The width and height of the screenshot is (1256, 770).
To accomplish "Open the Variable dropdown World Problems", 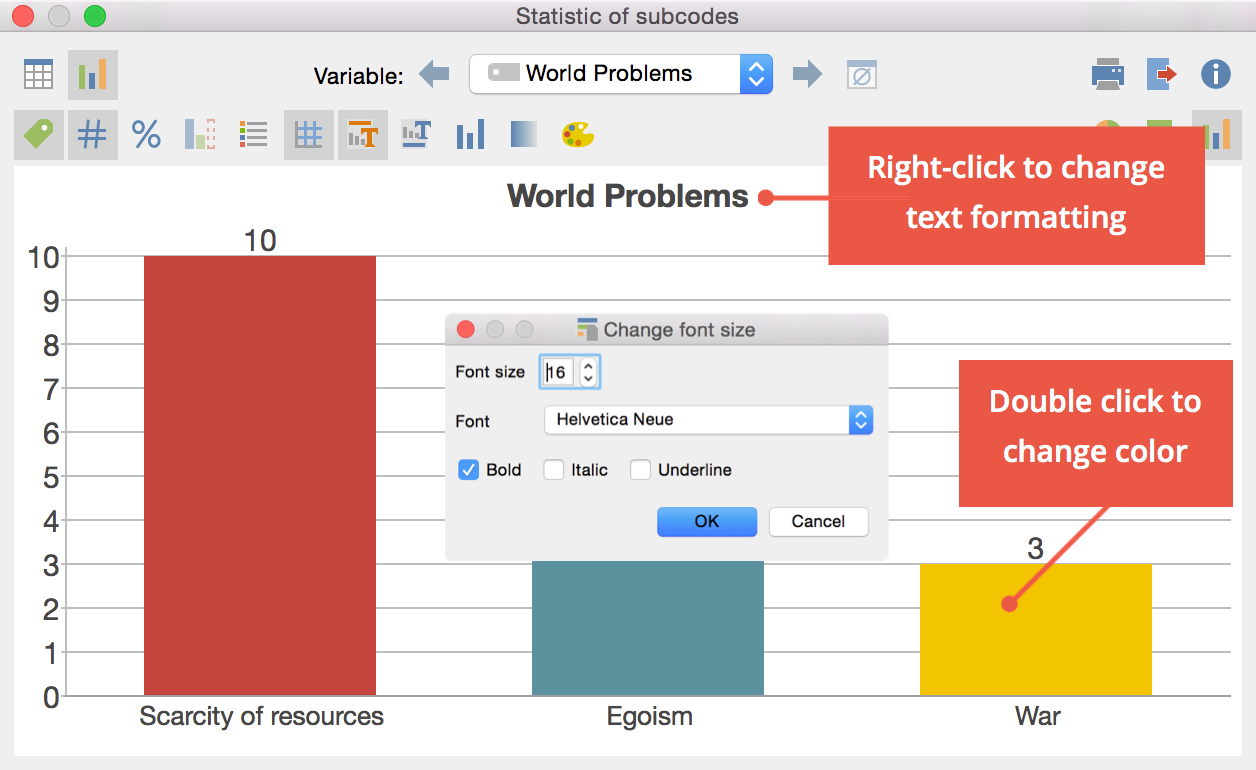I will pos(621,74).
